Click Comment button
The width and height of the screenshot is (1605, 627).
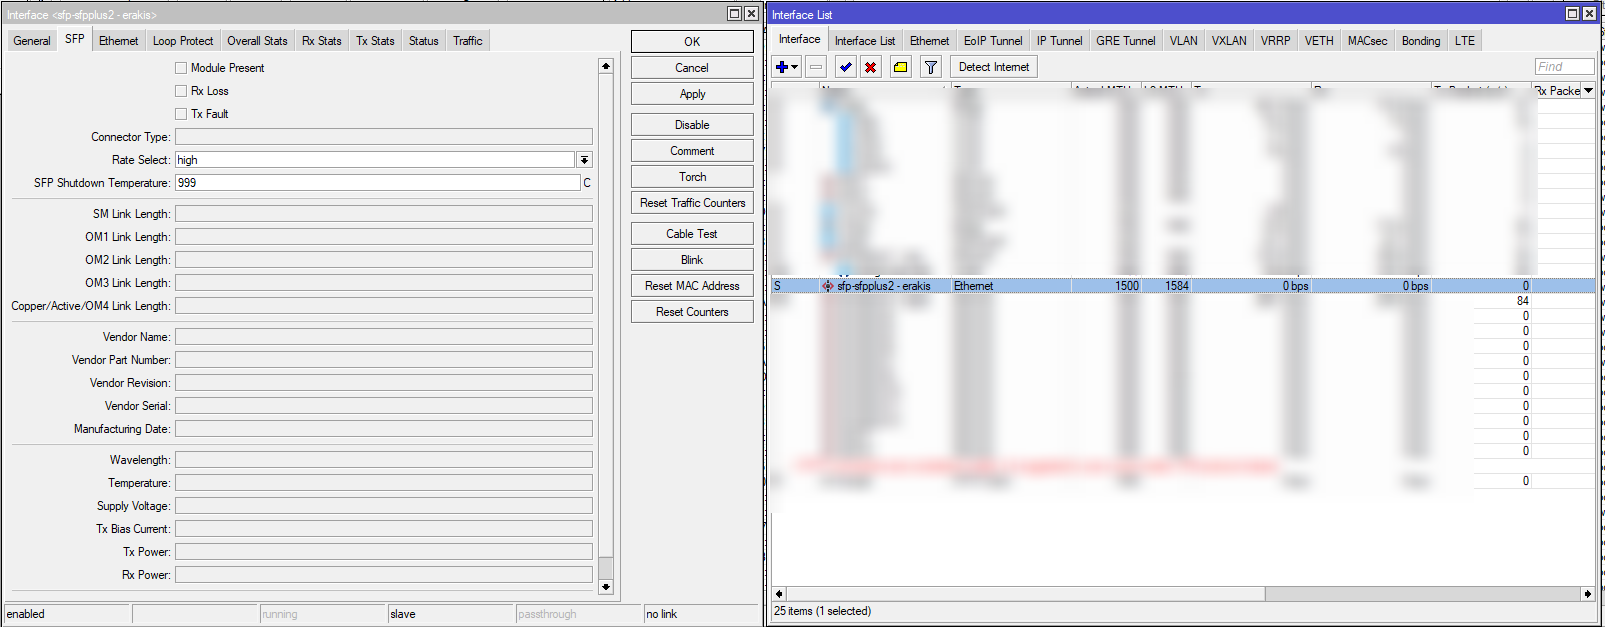click(x=692, y=151)
